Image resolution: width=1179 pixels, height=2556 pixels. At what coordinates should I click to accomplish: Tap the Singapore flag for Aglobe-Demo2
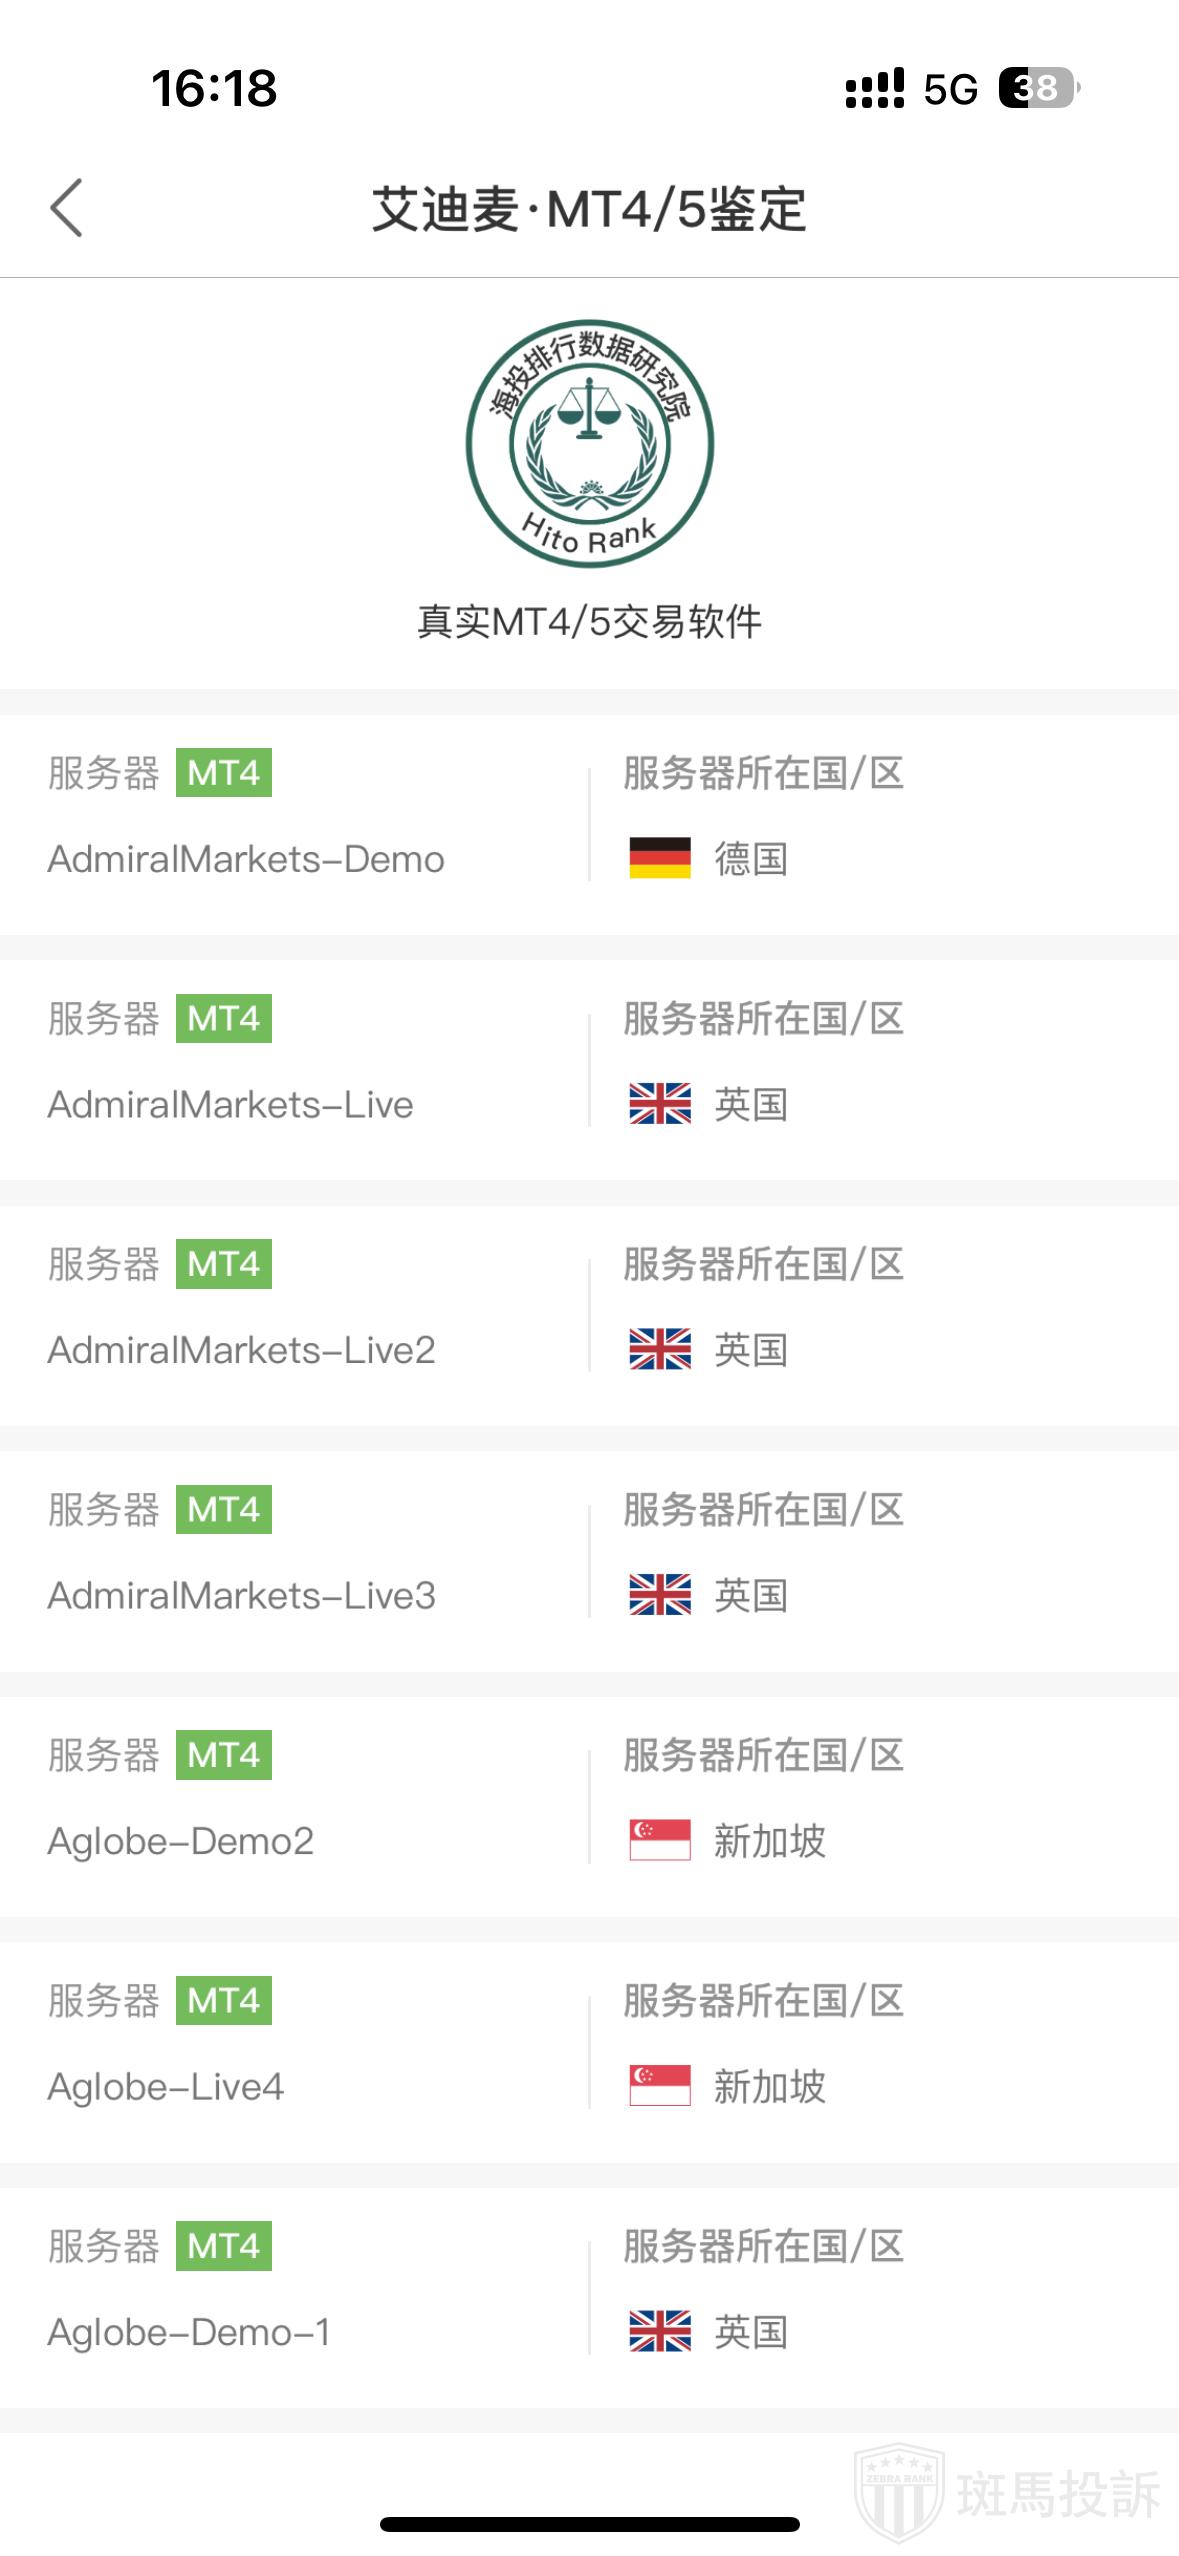click(x=660, y=1840)
